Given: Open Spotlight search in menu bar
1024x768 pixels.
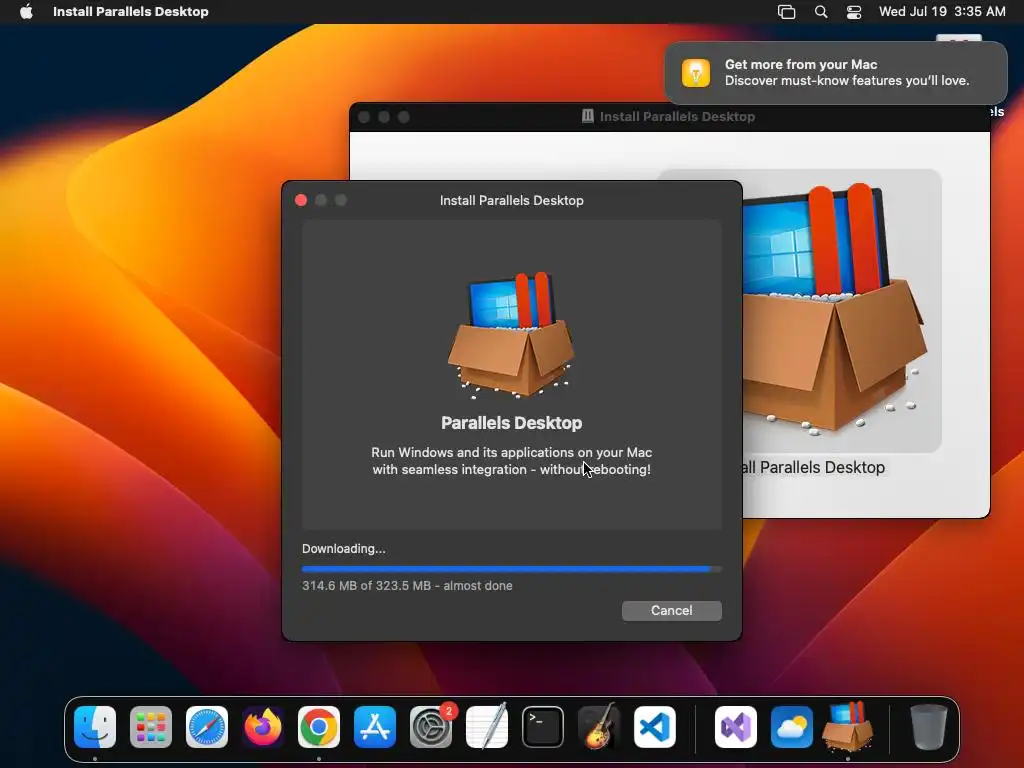Looking at the screenshot, I should tap(821, 12).
